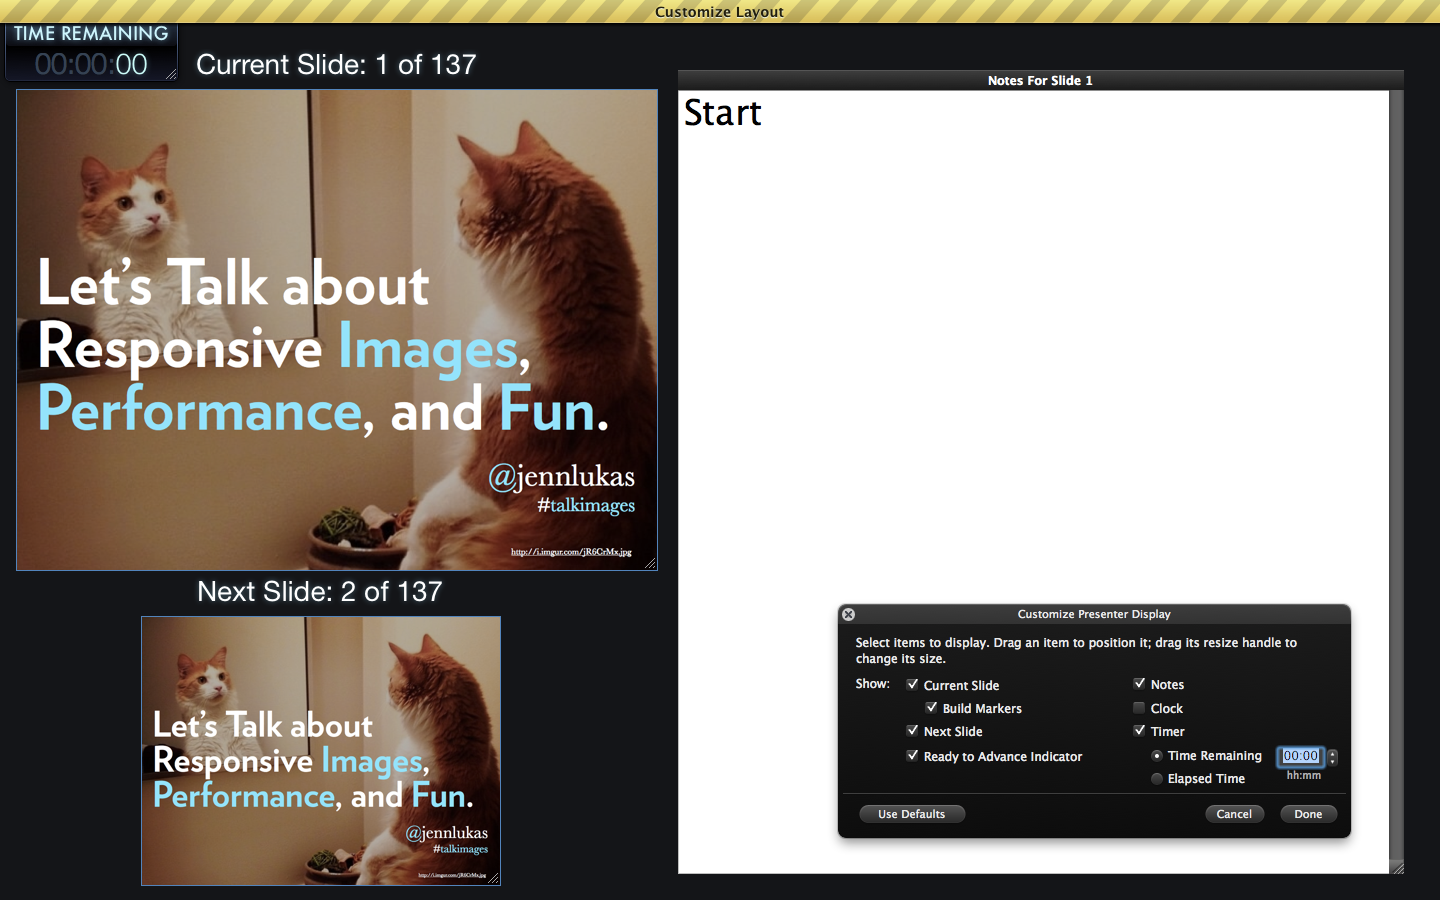Enable the Clock checkbox

(x=1139, y=708)
